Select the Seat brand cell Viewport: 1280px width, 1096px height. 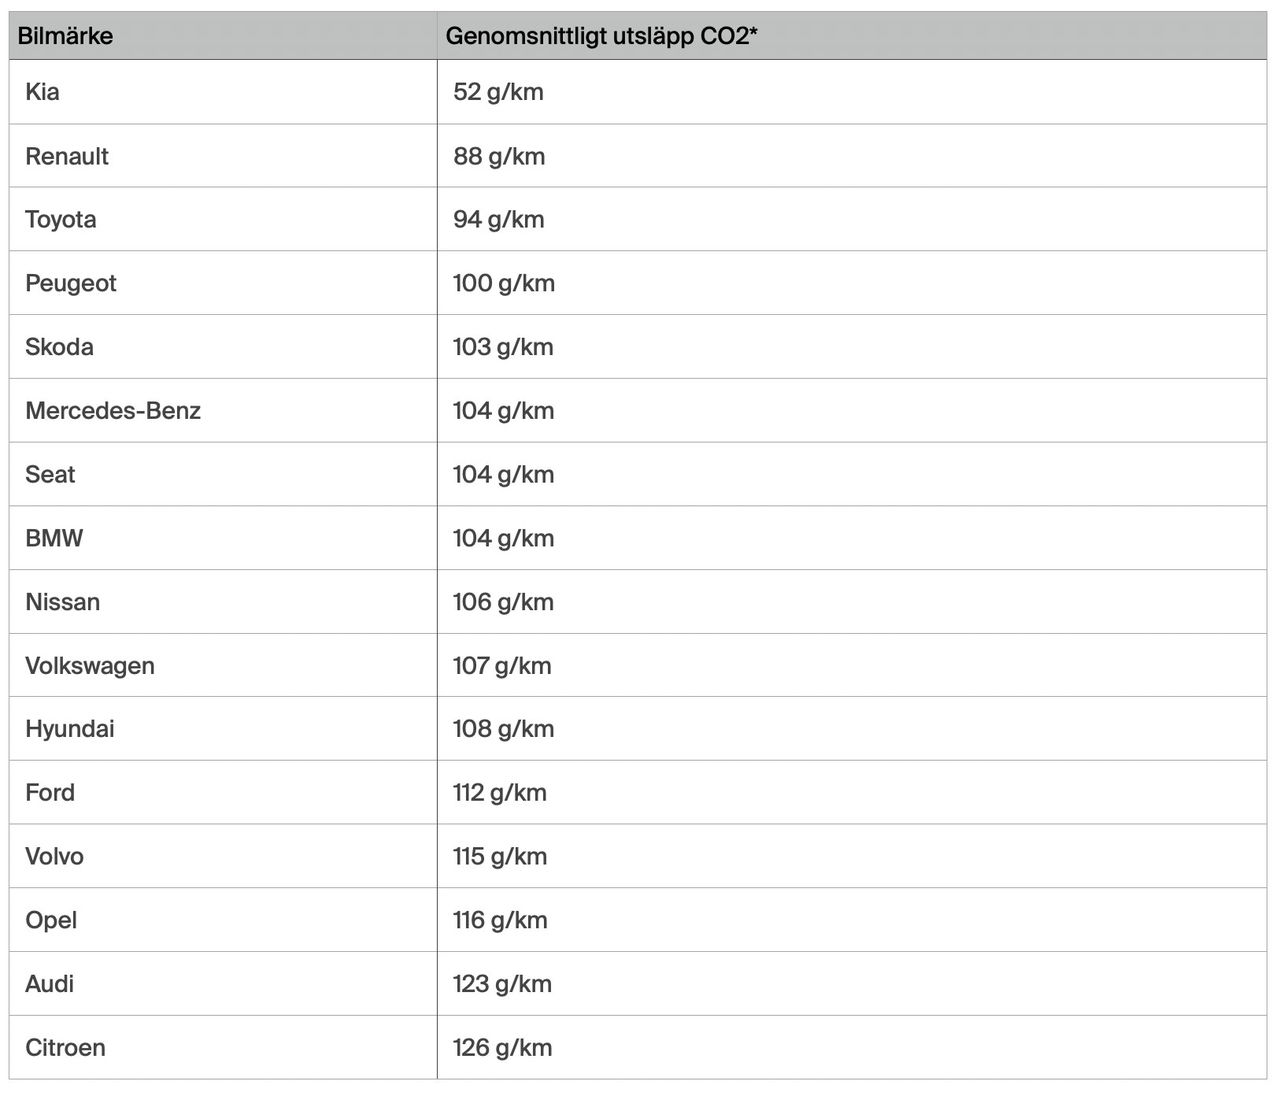(x=50, y=474)
